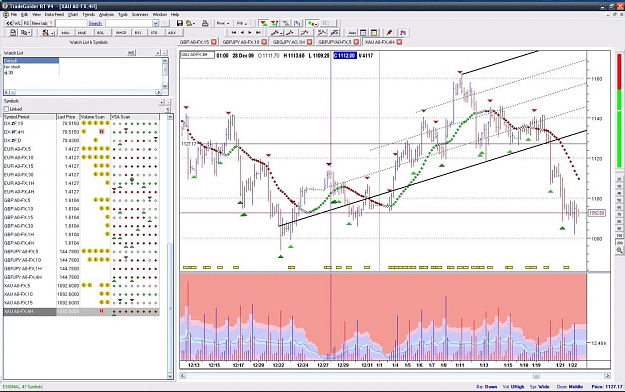Click the red/green vertical strength bar
This screenshot has width=625, height=392.
(619, 110)
